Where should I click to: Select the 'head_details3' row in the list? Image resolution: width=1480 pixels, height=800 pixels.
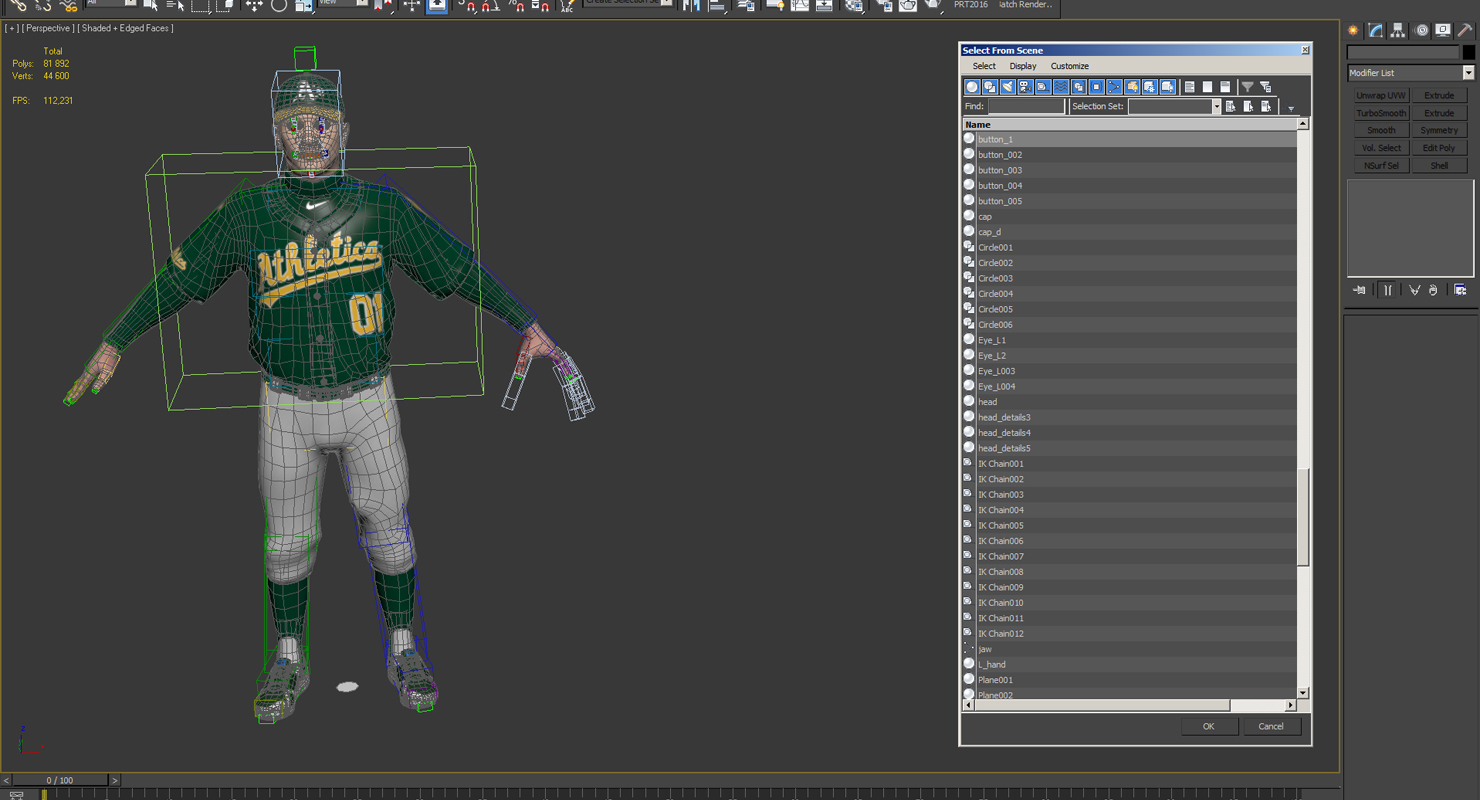(x=1129, y=417)
